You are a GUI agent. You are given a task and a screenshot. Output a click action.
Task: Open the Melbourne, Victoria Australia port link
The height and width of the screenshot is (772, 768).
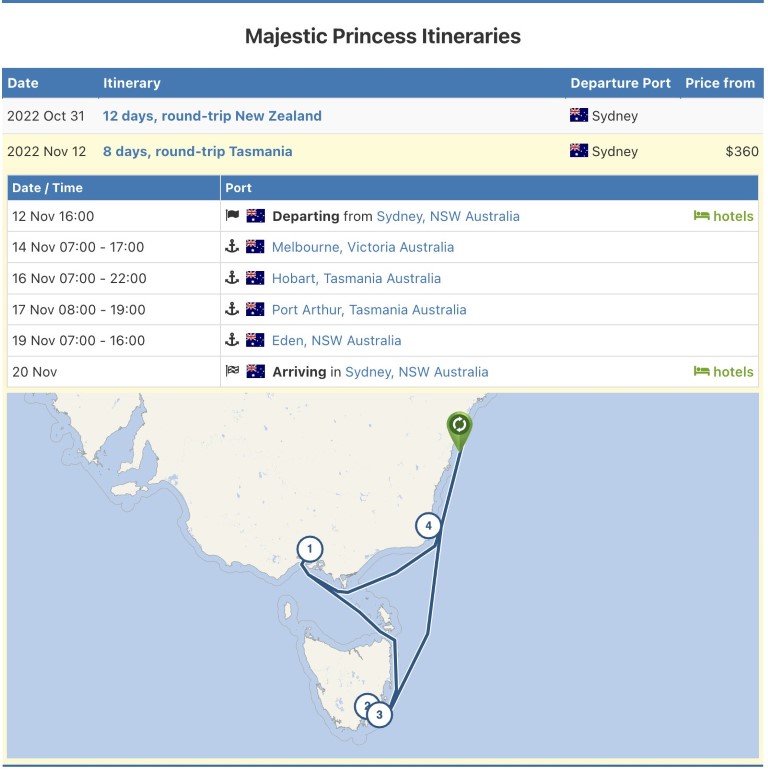coord(362,247)
